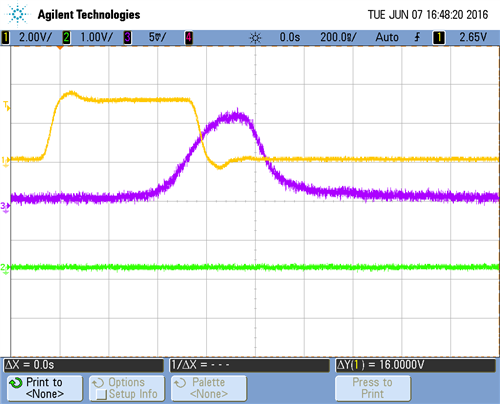The height and width of the screenshot is (404, 500).
Task: Click the 200.0 timebase per division value
Action: pos(338,37)
